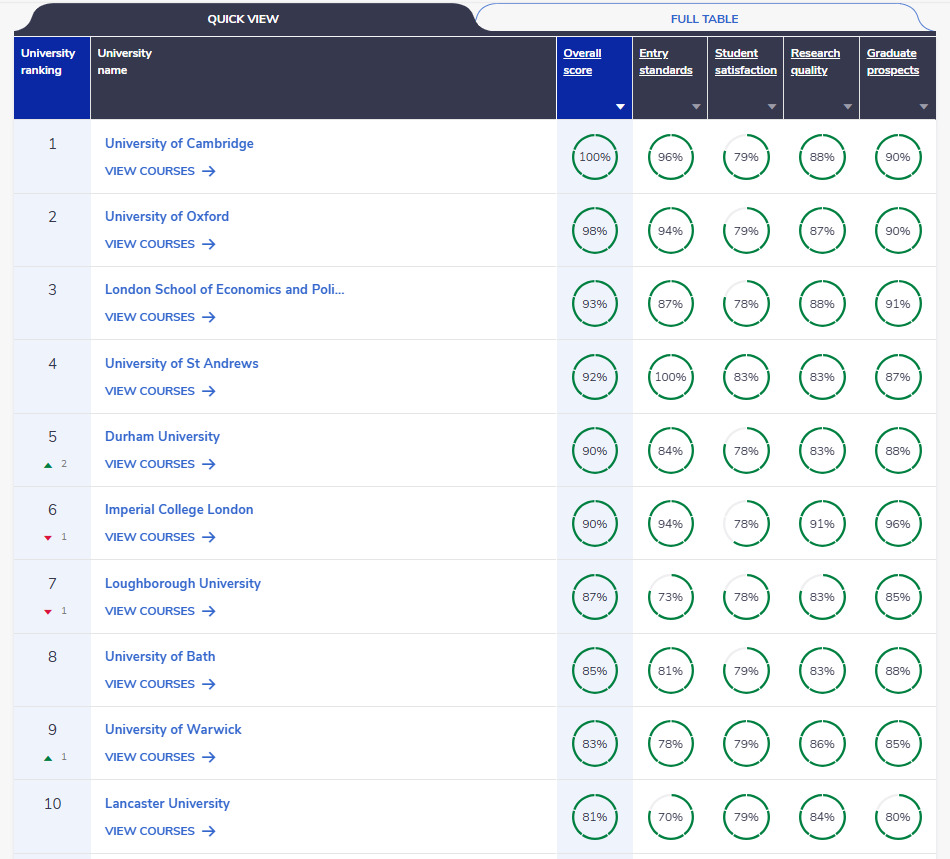Sort by Student satisfaction dropdown arrow

click(772, 106)
